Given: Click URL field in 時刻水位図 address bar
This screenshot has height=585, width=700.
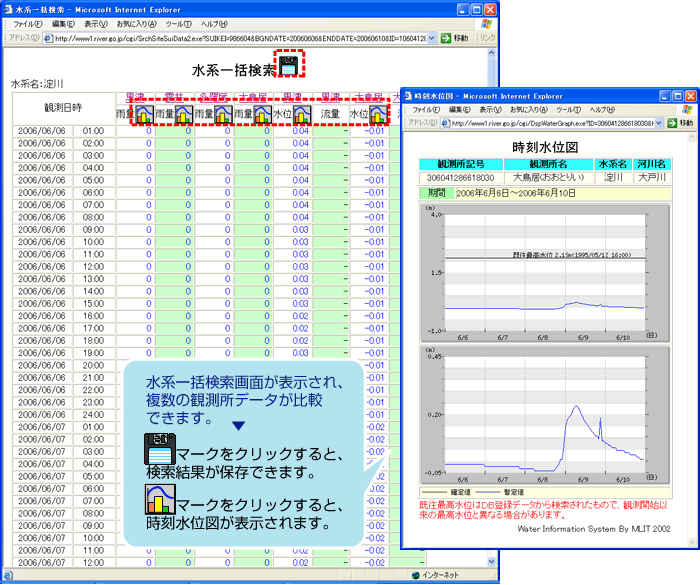Looking at the screenshot, I should point(550,123).
